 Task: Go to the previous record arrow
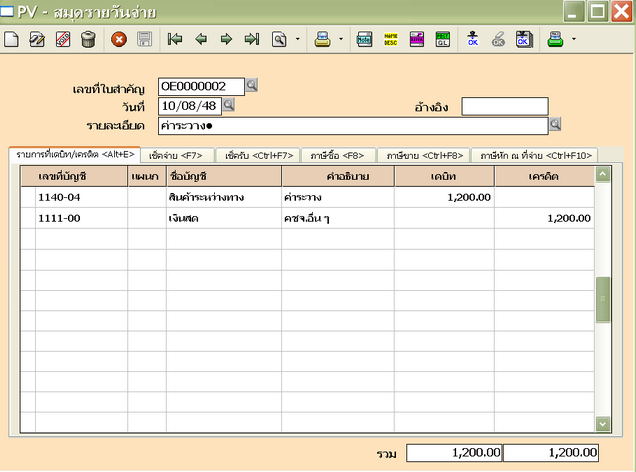(201, 40)
